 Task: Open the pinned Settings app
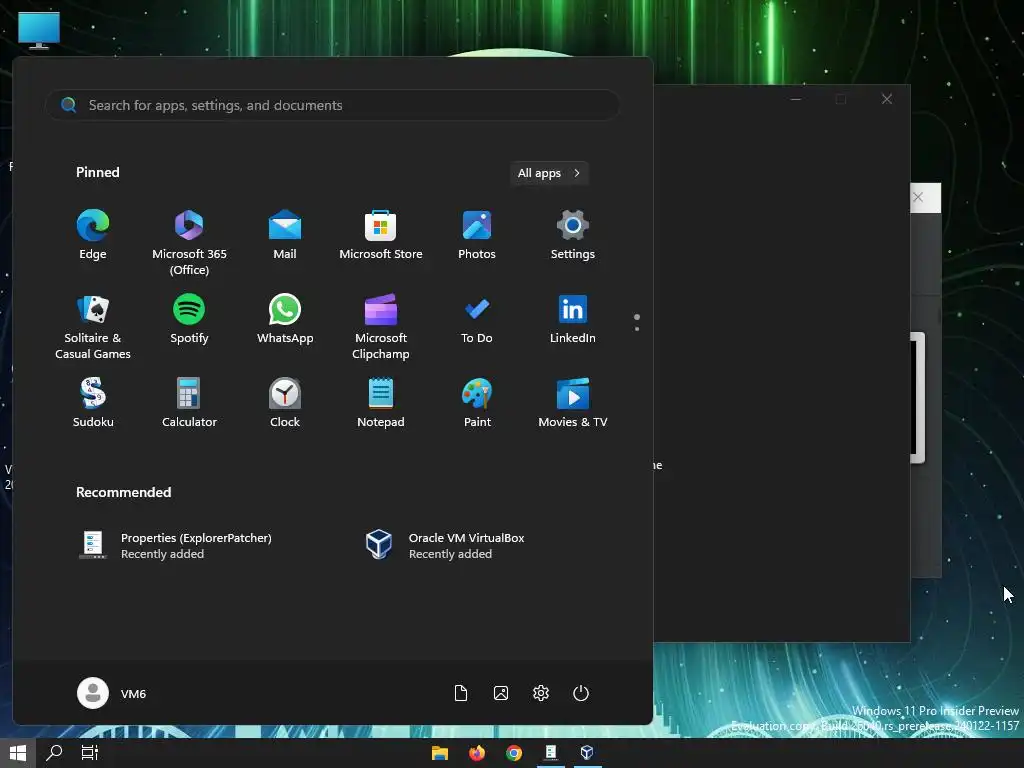pos(573,235)
